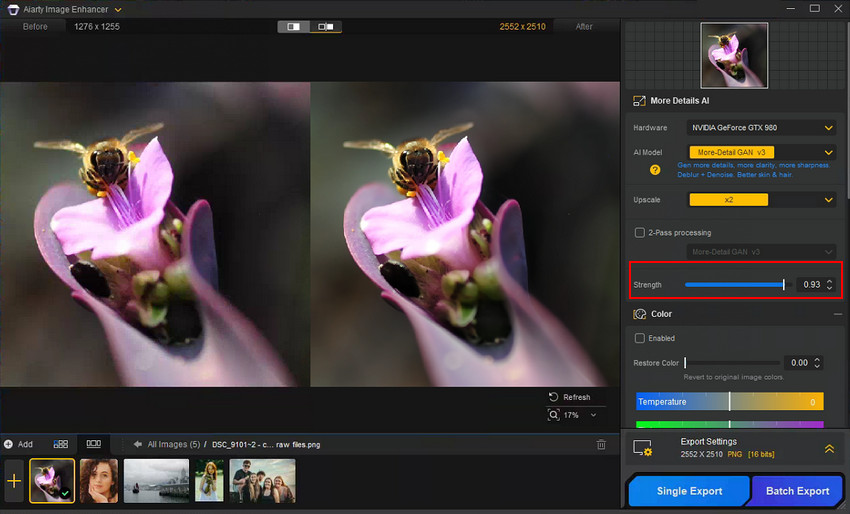
Task: Click the zoom magnifier icon
Action: (x=553, y=415)
